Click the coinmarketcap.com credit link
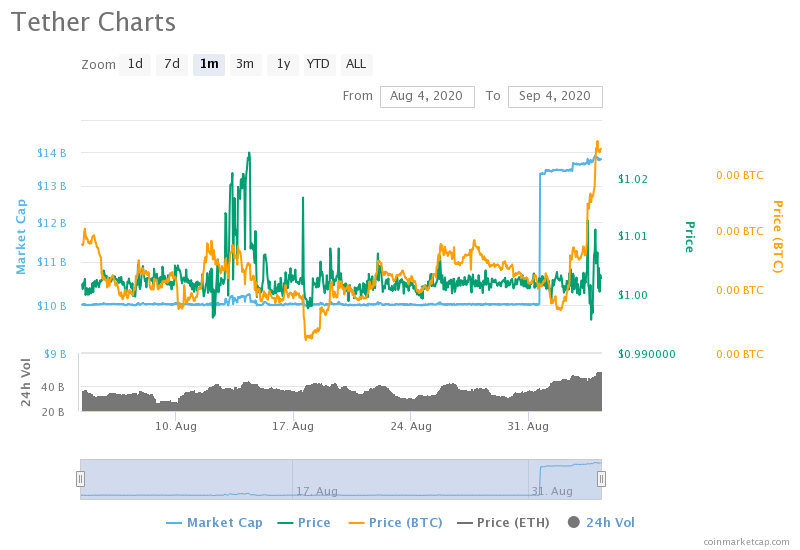Image resolution: width=800 pixels, height=550 pixels. pos(746,541)
